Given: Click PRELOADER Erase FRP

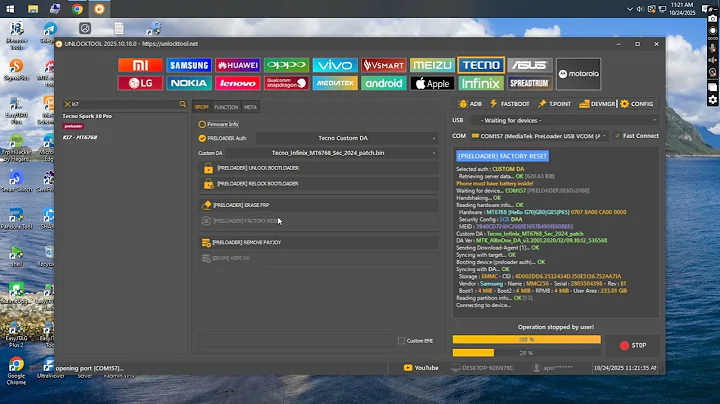Looking at the screenshot, I should [x=318, y=205].
